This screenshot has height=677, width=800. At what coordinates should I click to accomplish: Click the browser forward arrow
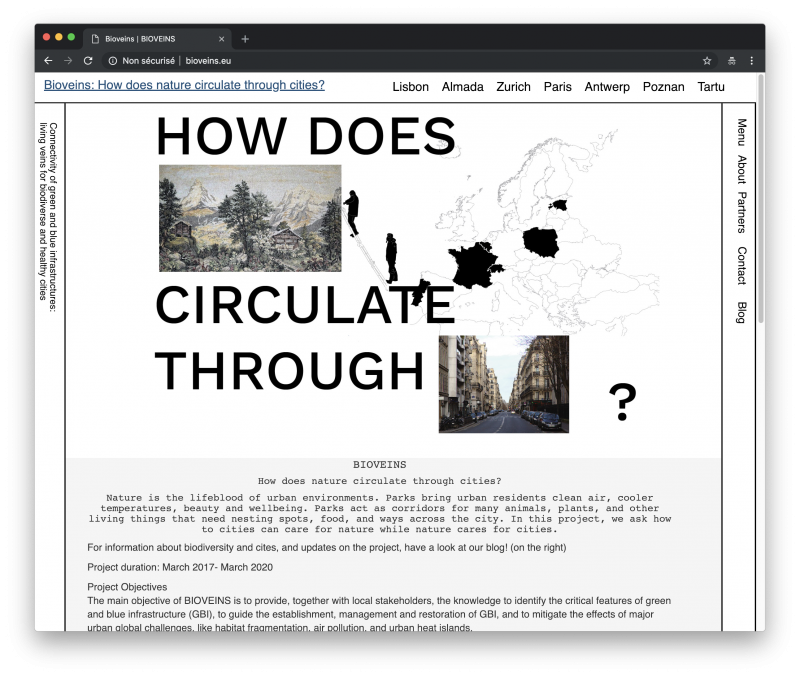tap(68, 61)
